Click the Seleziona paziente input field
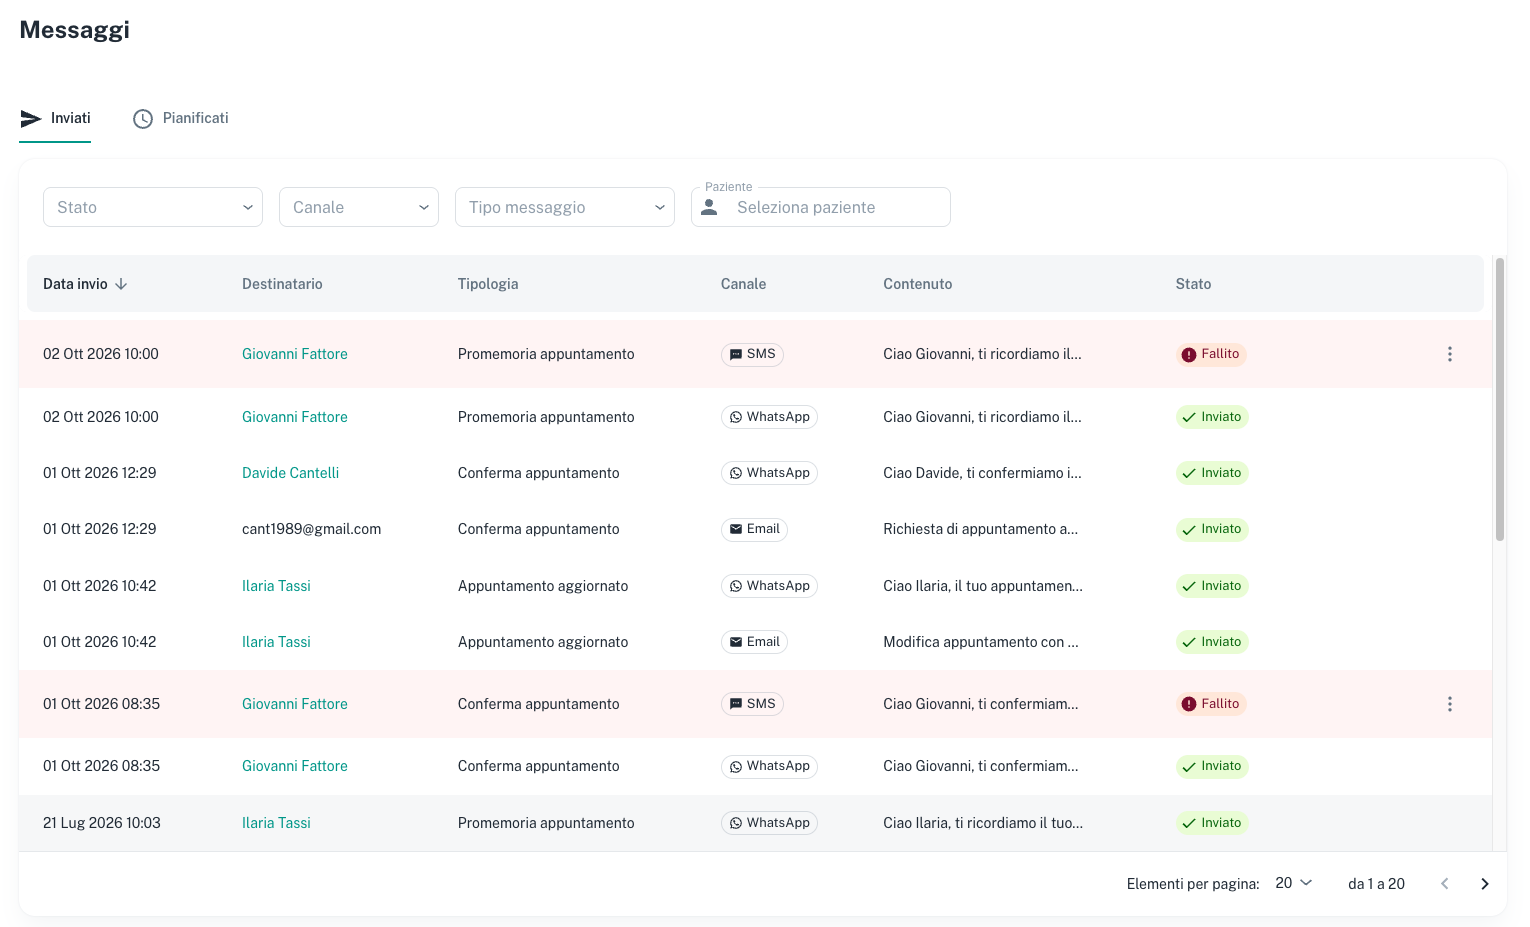Image resolution: width=1530 pixels, height=927 pixels. coord(821,207)
